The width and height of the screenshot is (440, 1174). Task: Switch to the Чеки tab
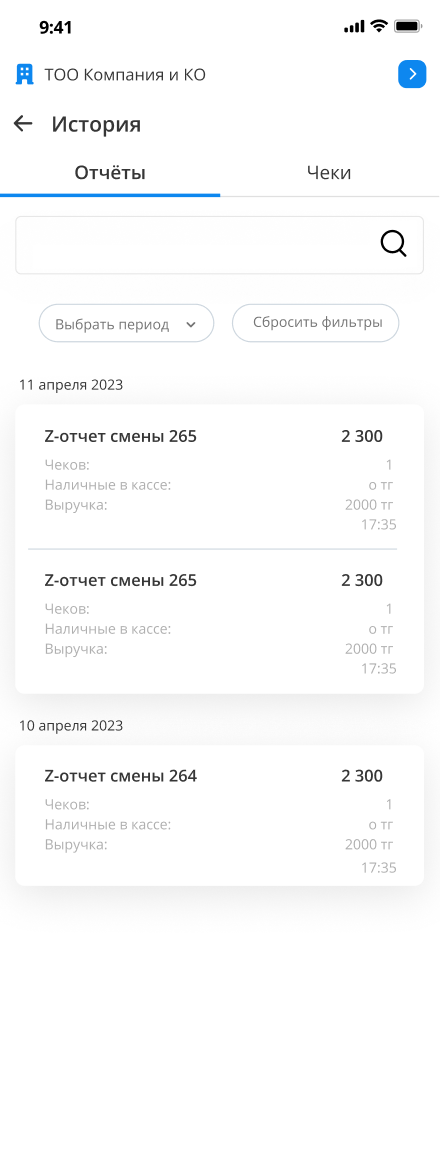[329, 173]
